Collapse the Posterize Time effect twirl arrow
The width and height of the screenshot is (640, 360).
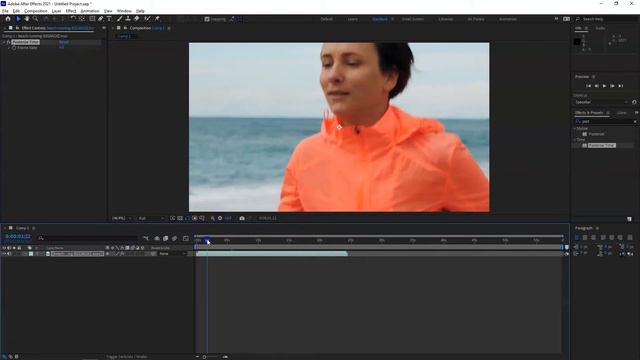[x=4, y=42]
